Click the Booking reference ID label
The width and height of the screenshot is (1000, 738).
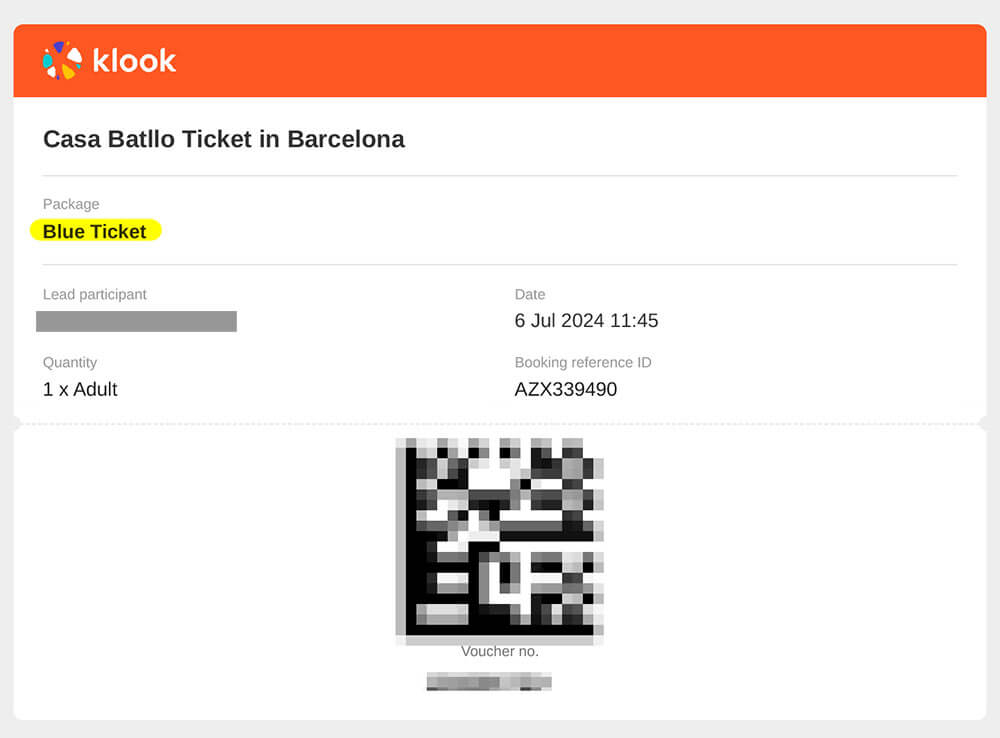tap(583, 362)
